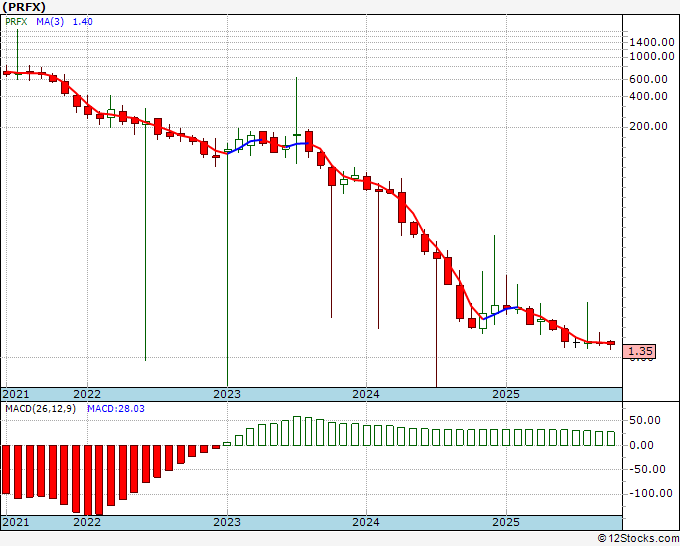Click the 1400.00 price axis label
This screenshot has width=680, height=546.
(652, 43)
